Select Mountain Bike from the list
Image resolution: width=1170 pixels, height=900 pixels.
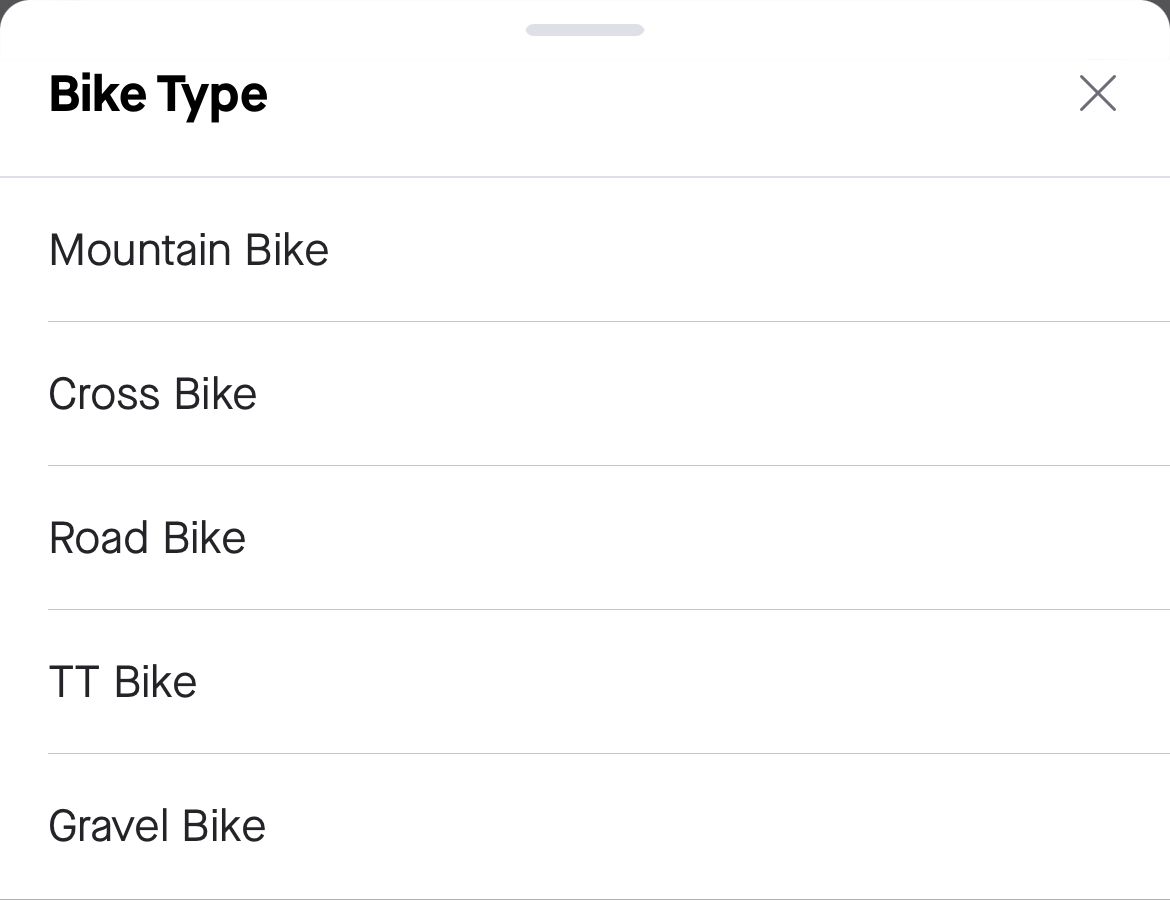189,250
